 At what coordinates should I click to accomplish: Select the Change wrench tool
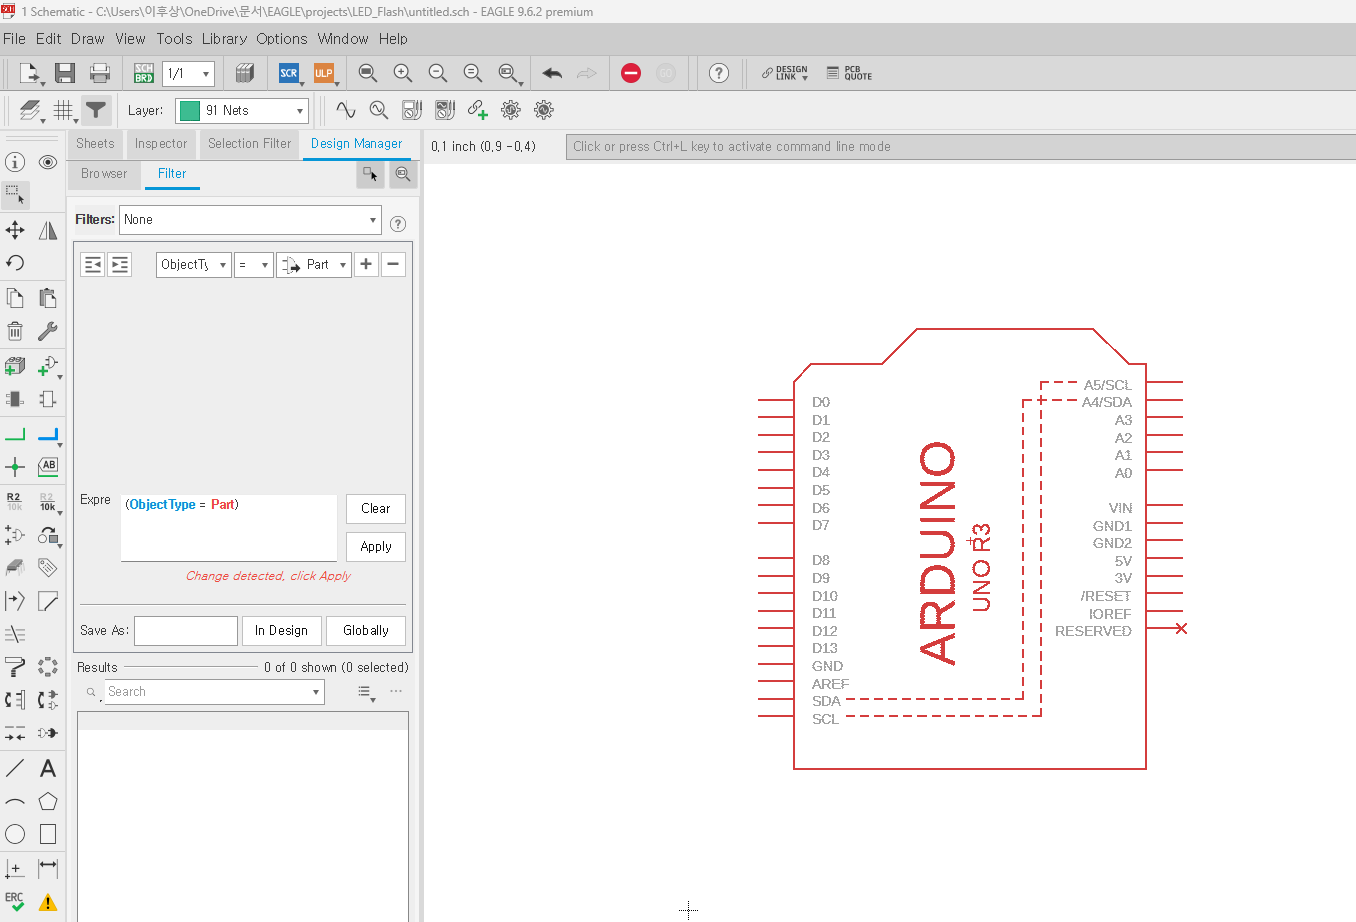[48, 331]
